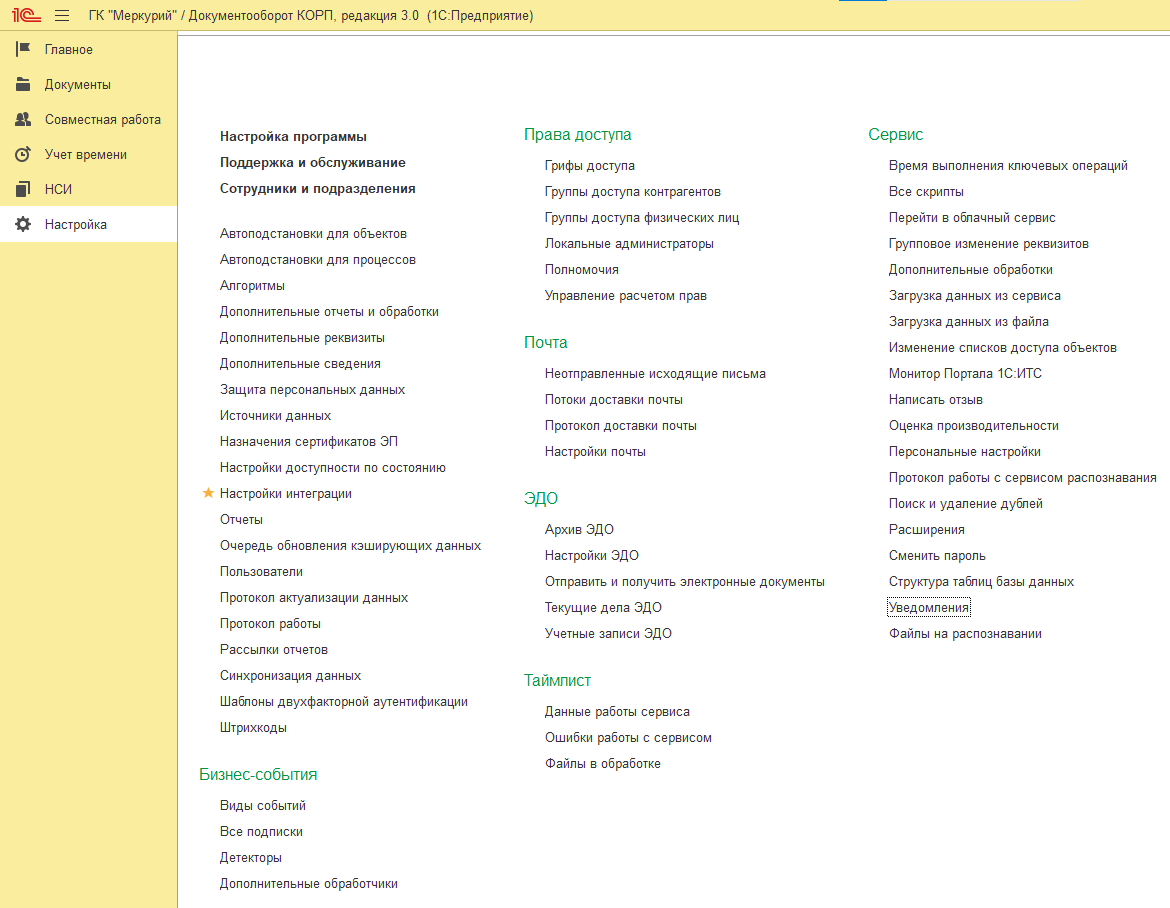Unstar the Настройки интеграции favorite star
Screen dimensions: 1170x908
click(208, 493)
